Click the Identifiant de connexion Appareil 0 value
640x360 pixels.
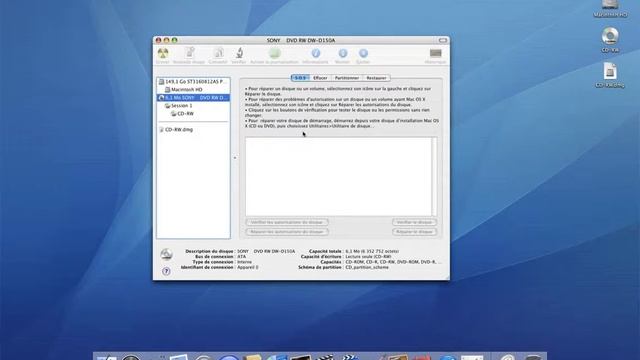click(248, 267)
